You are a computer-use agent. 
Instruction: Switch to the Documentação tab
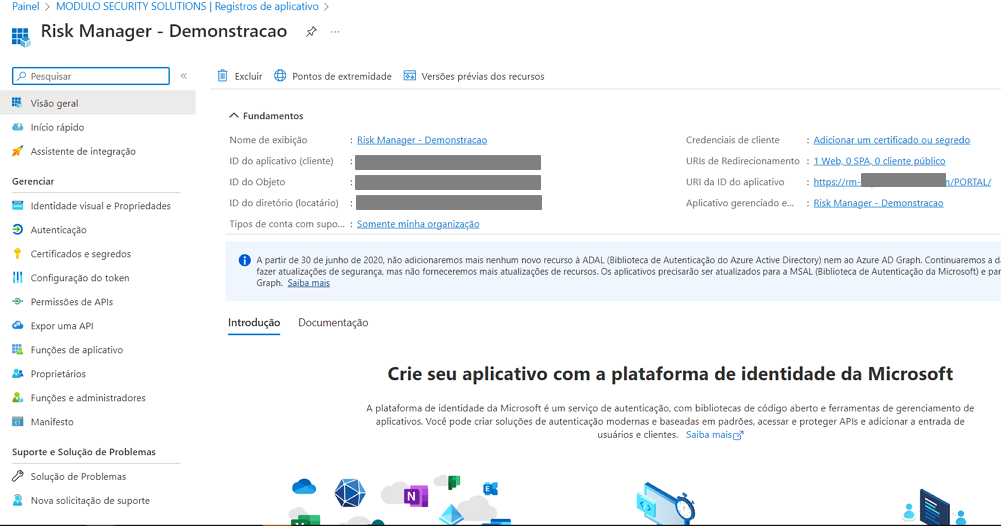pyautogui.click(x=333, y=322)
